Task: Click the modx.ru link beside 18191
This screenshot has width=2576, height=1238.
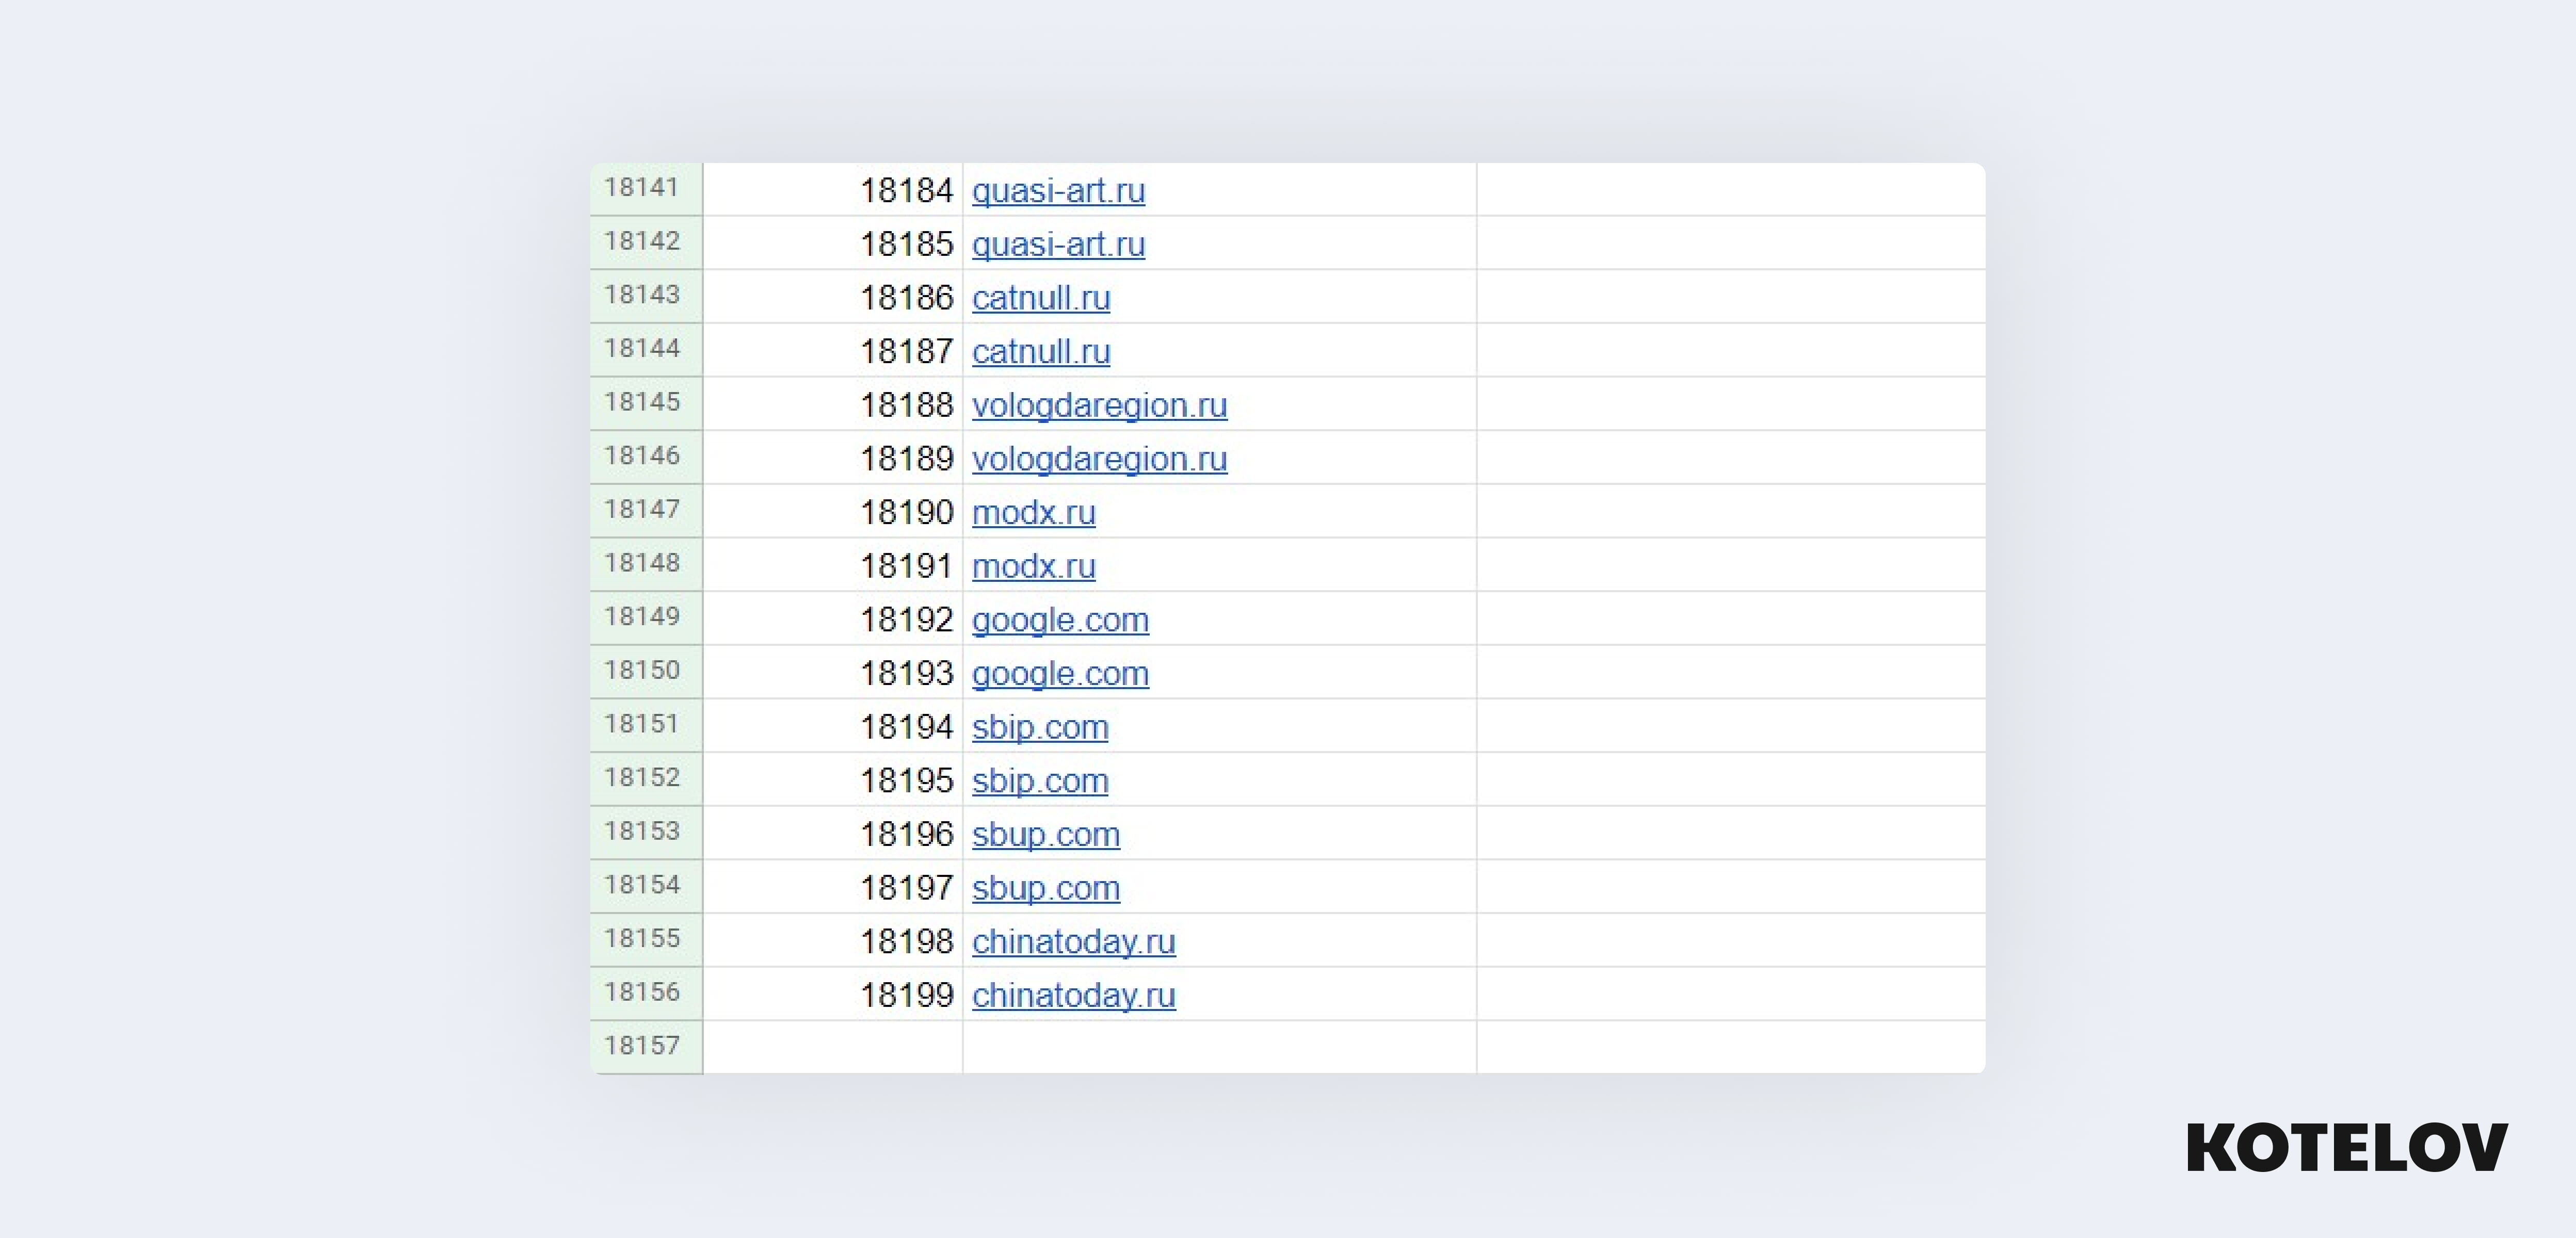Action: [1033, 566]
